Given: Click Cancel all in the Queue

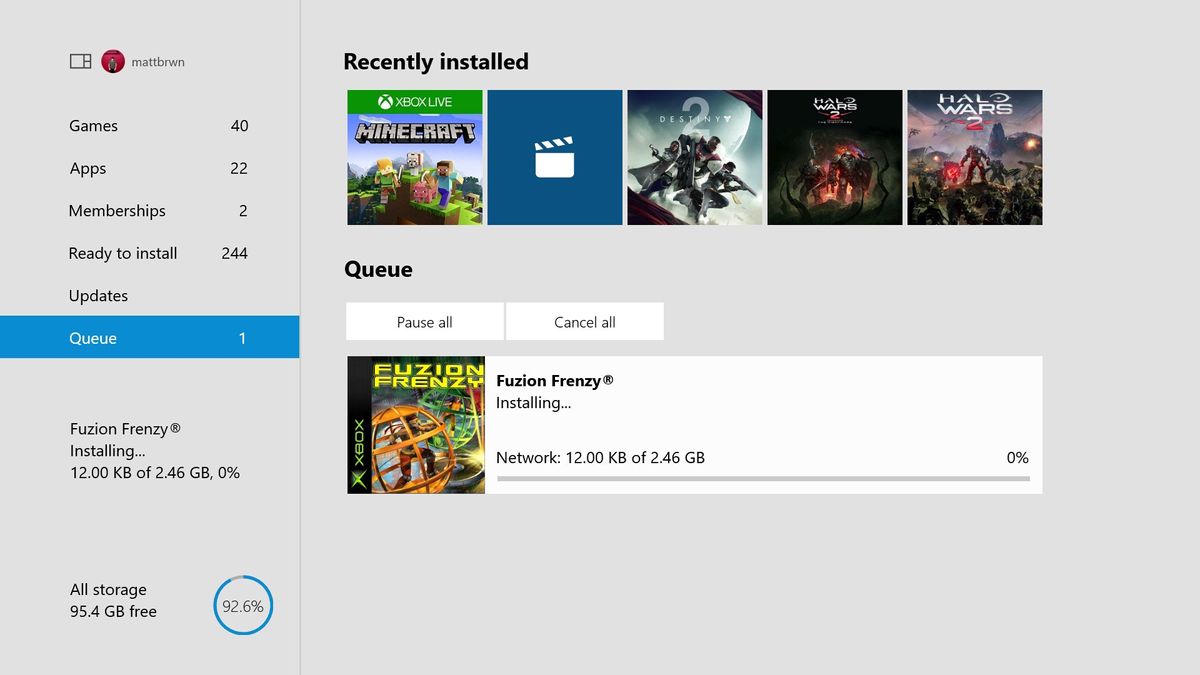Looking at the screenshot, I should tap(584, 321).
